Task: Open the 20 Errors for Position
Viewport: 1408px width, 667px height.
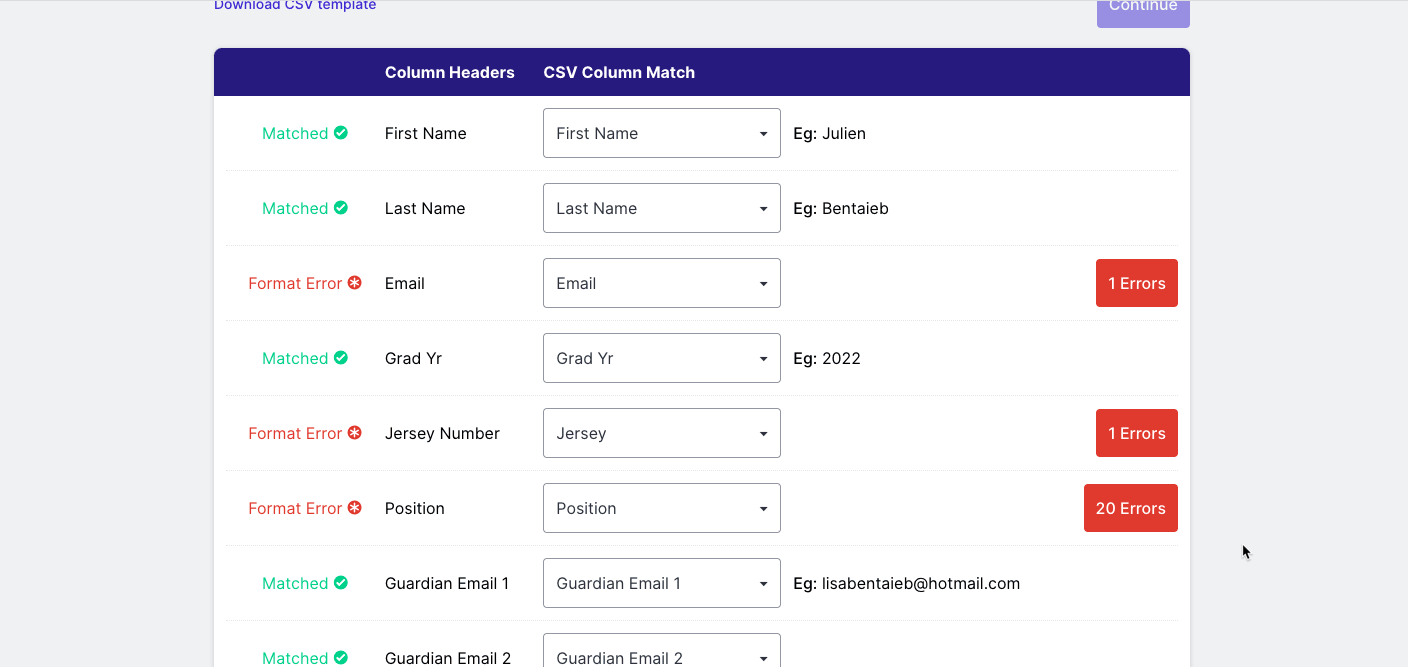Action: click(1131, 508)
